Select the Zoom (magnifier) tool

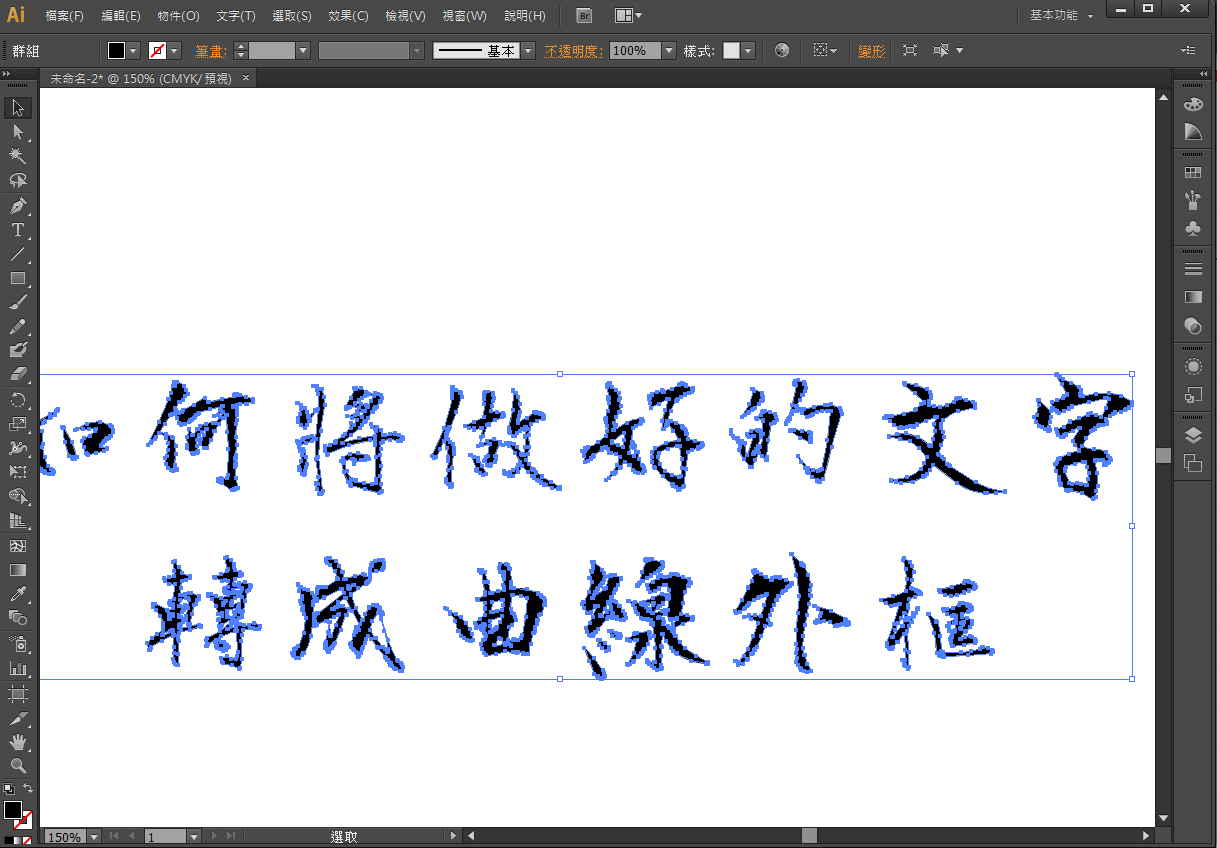click(x=18, y=766)
